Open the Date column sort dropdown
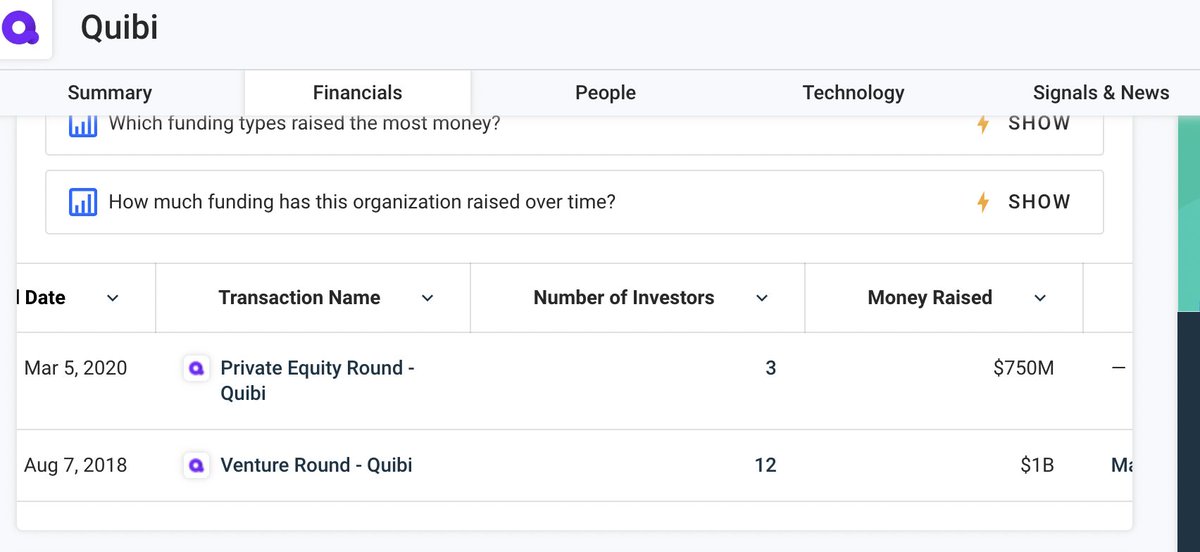The image size is (1200, 552). pos(113,298)
